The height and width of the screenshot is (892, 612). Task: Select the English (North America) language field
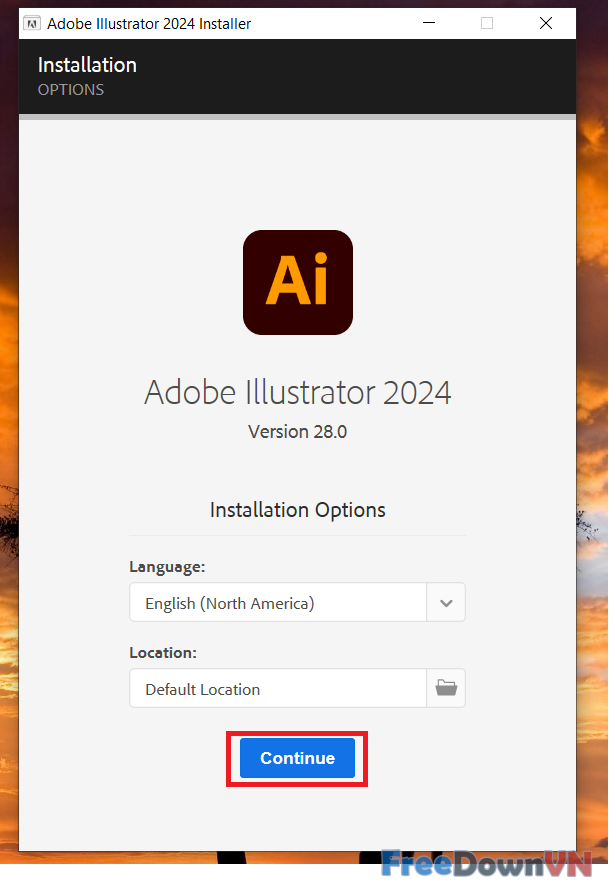click(x=278, y=603)
